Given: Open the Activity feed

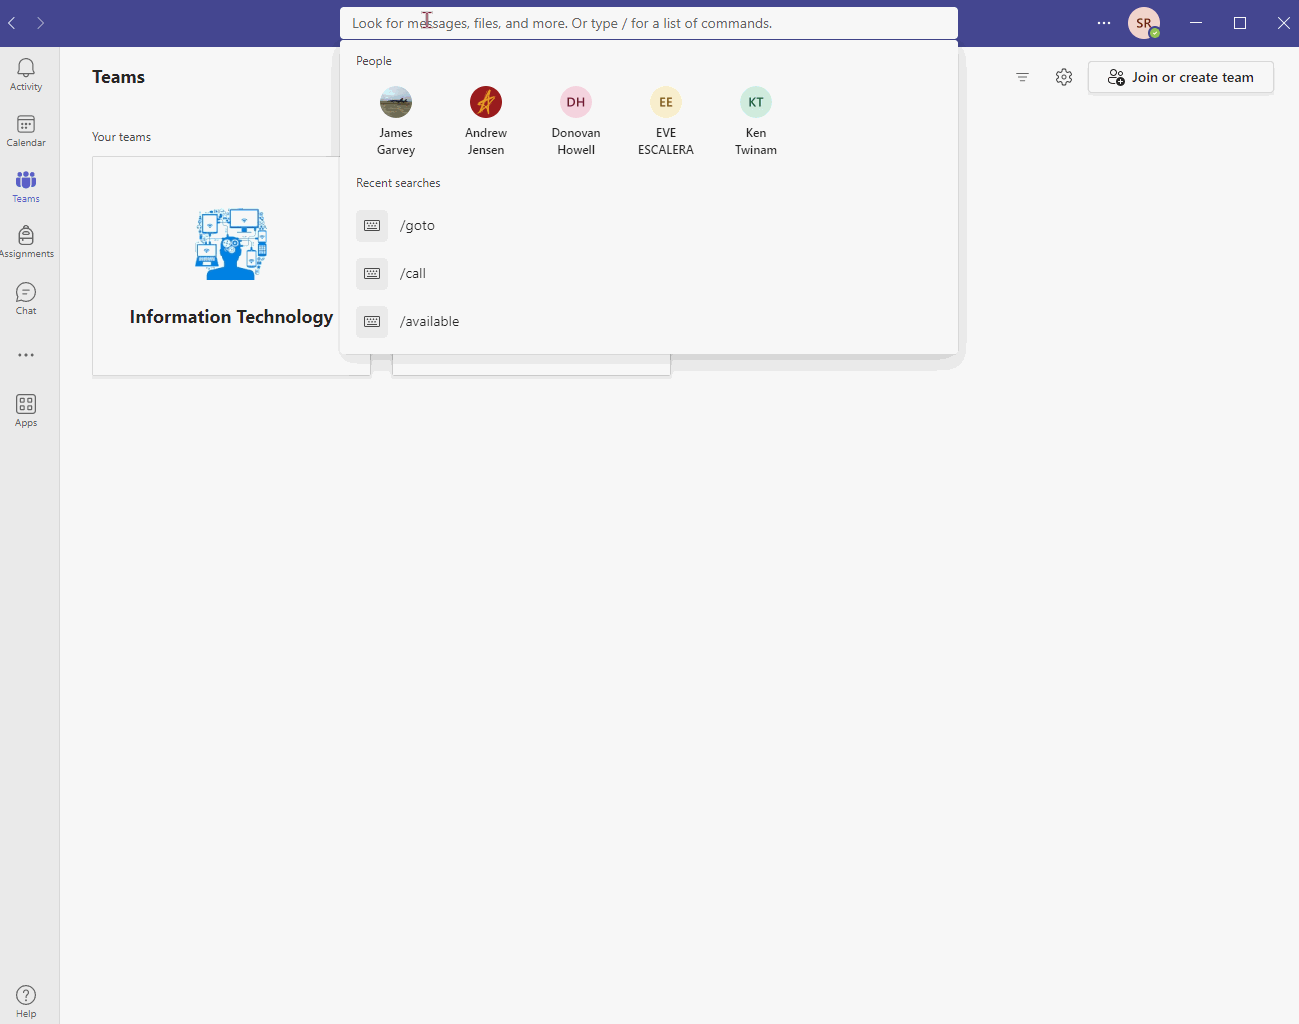Looking at the screenshot, I should pyautogui.click(x=26, y=74).
